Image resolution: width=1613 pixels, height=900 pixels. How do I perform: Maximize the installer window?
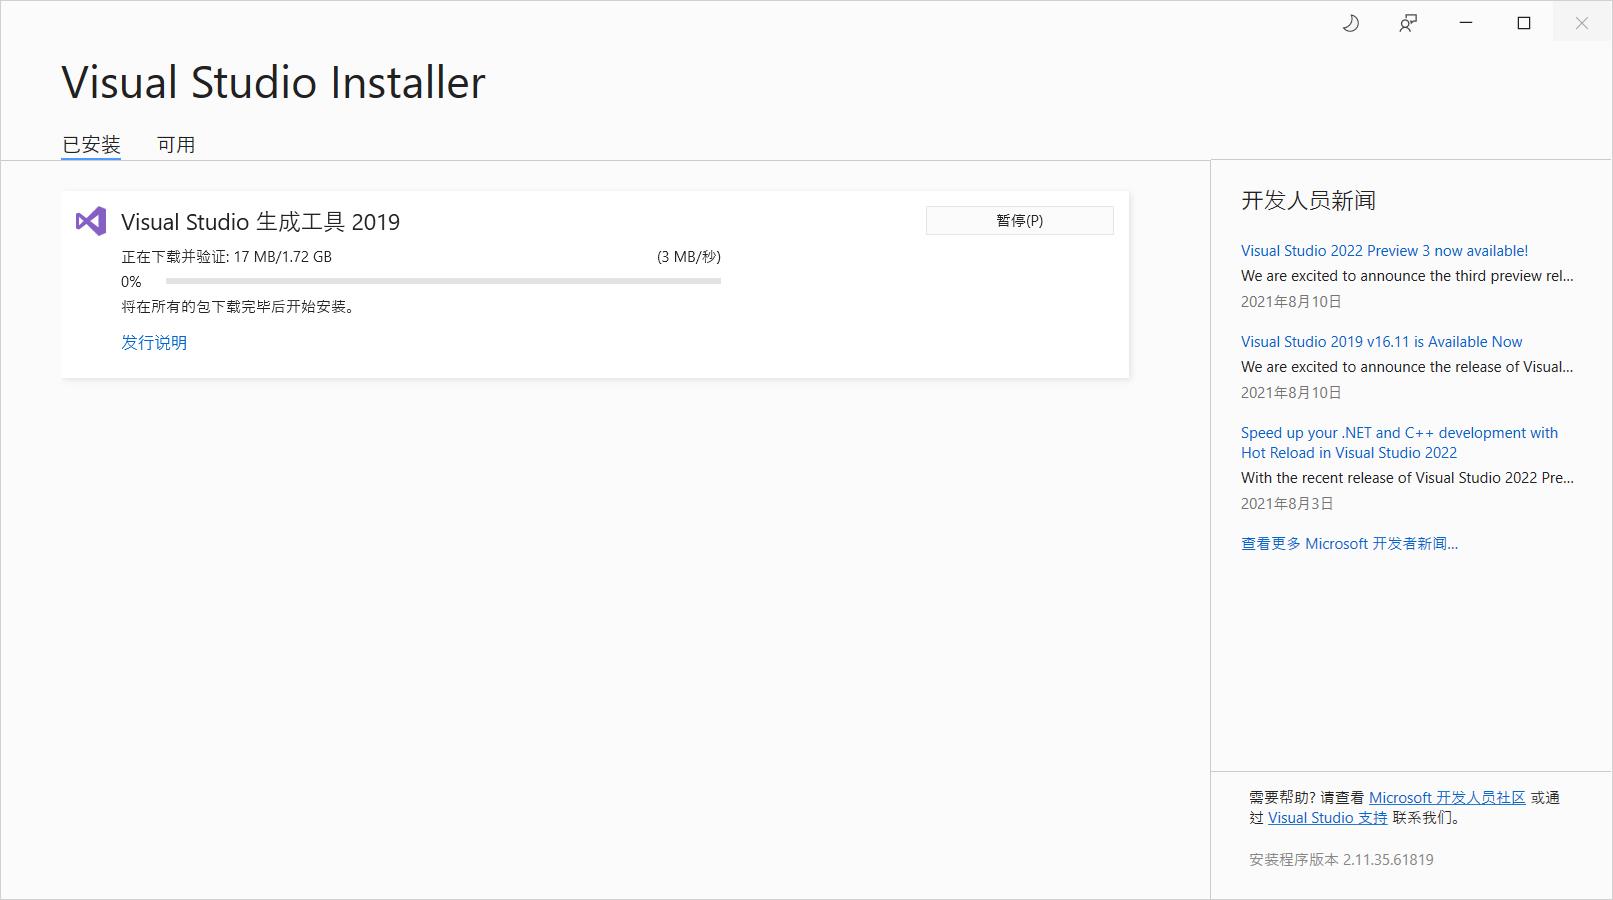coord(1524,23)
